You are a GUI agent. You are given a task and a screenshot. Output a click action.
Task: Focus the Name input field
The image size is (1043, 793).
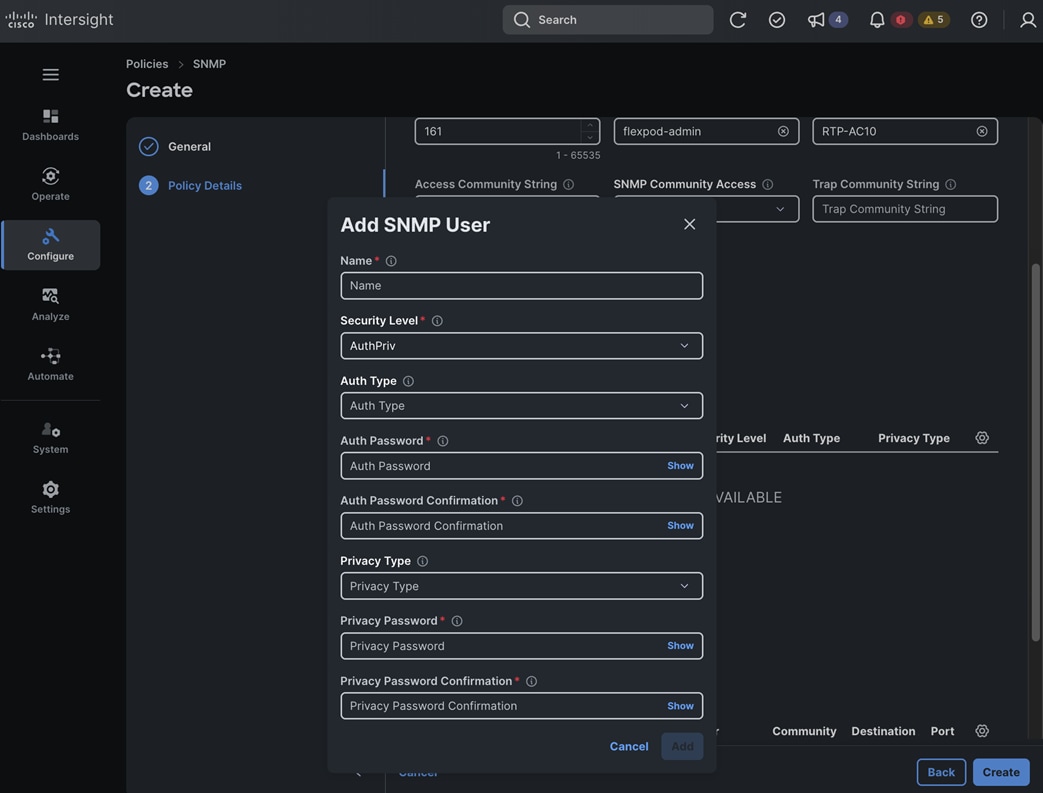click(522, 285)
